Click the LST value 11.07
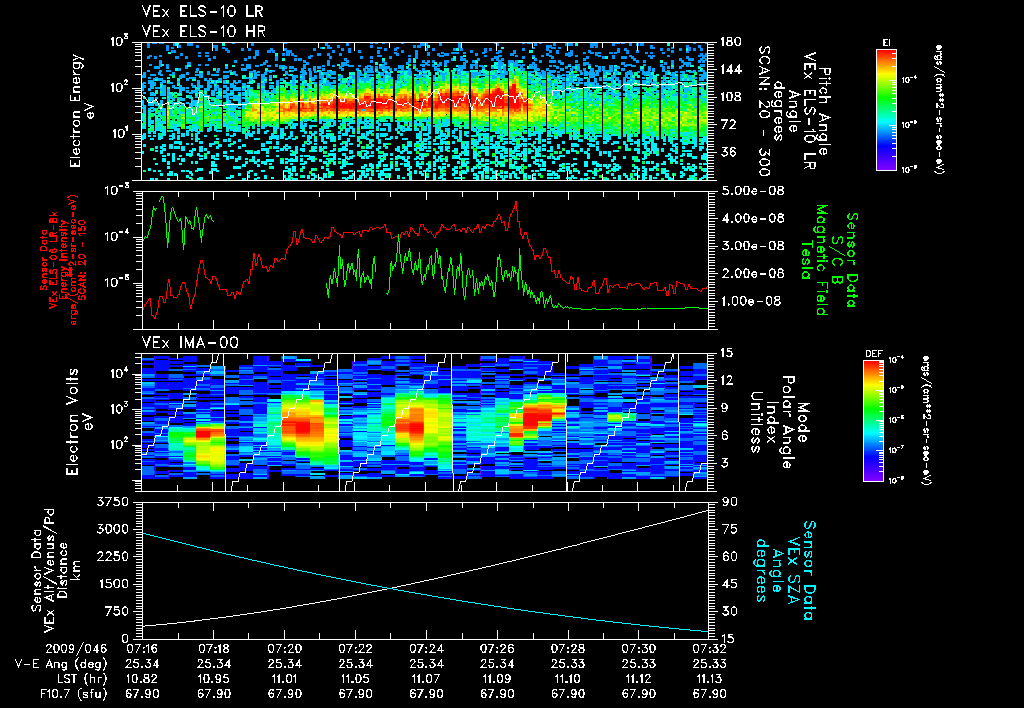Screen dimensions: 1024x708 coord(426,679)
